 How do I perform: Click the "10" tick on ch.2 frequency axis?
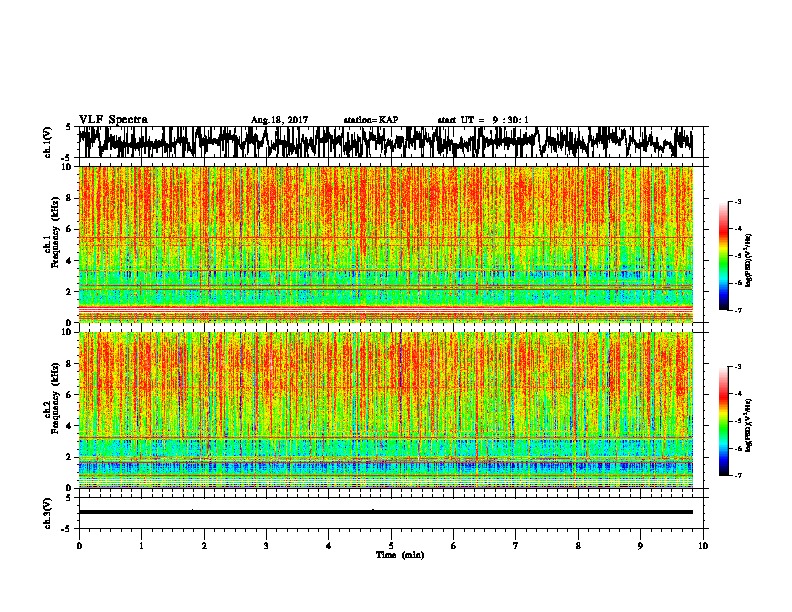click(68, 332)
